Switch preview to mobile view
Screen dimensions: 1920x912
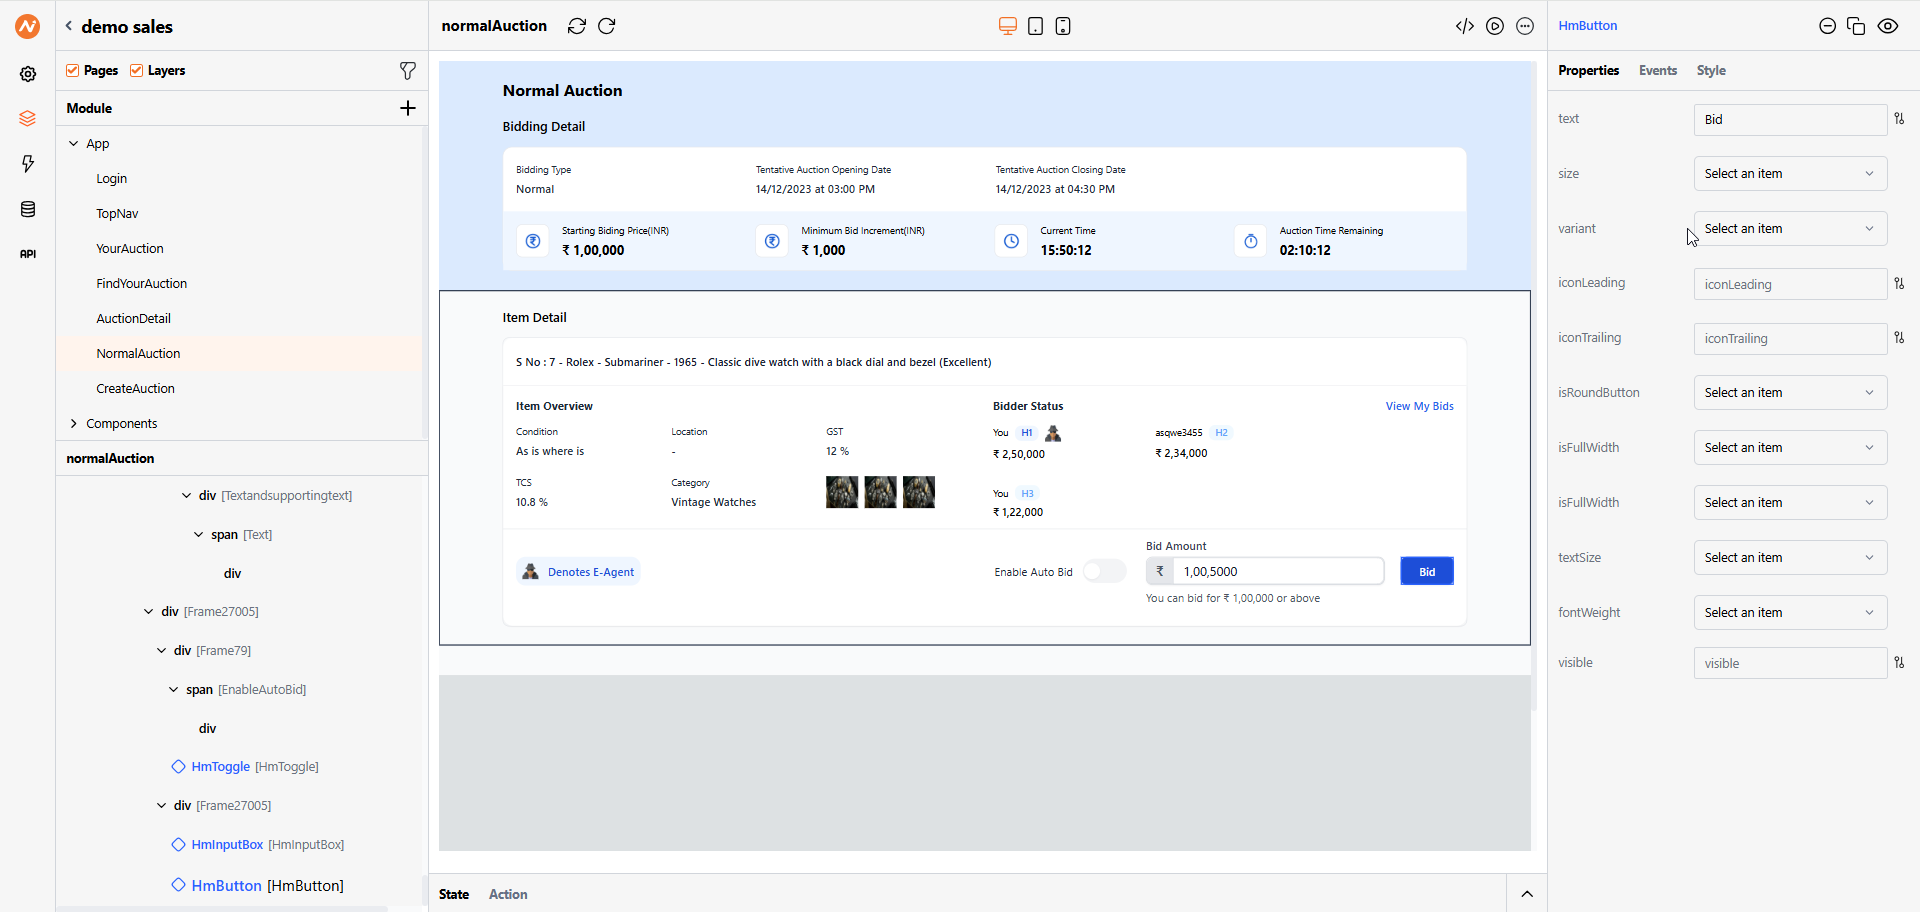pos(1062,26)
